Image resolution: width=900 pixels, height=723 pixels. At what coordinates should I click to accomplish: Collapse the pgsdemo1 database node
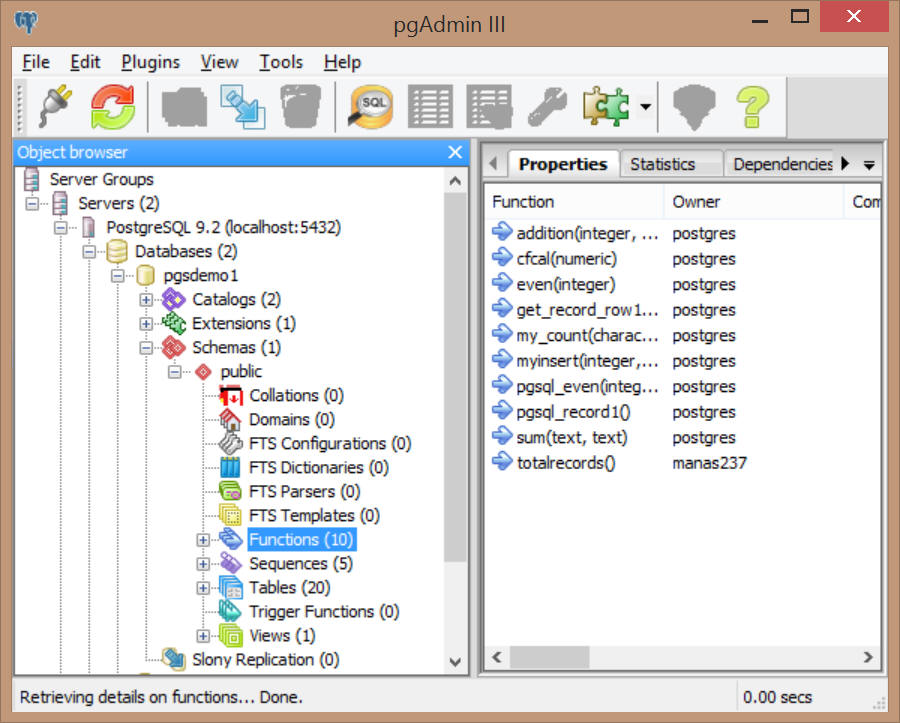(118, 275)
